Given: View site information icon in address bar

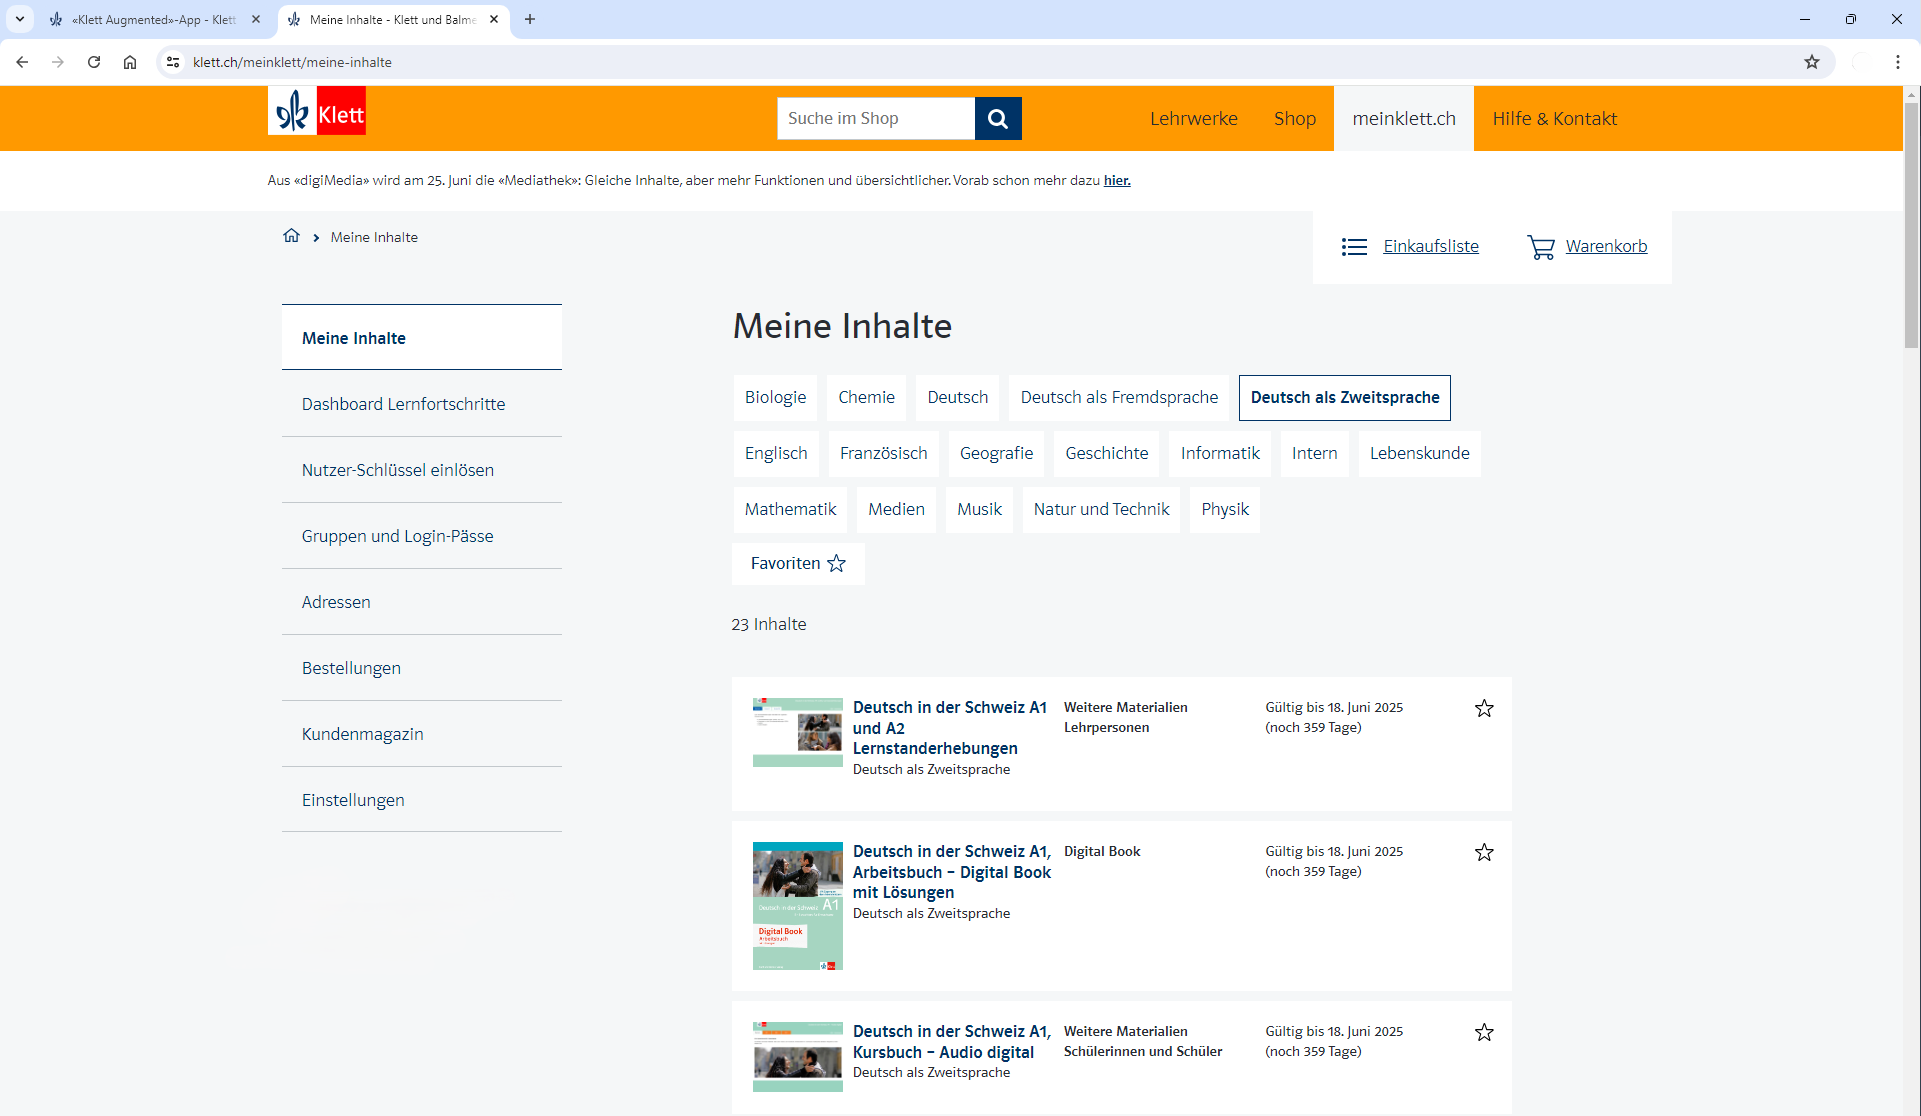Looking at the screenshot, I should [173, 62].
